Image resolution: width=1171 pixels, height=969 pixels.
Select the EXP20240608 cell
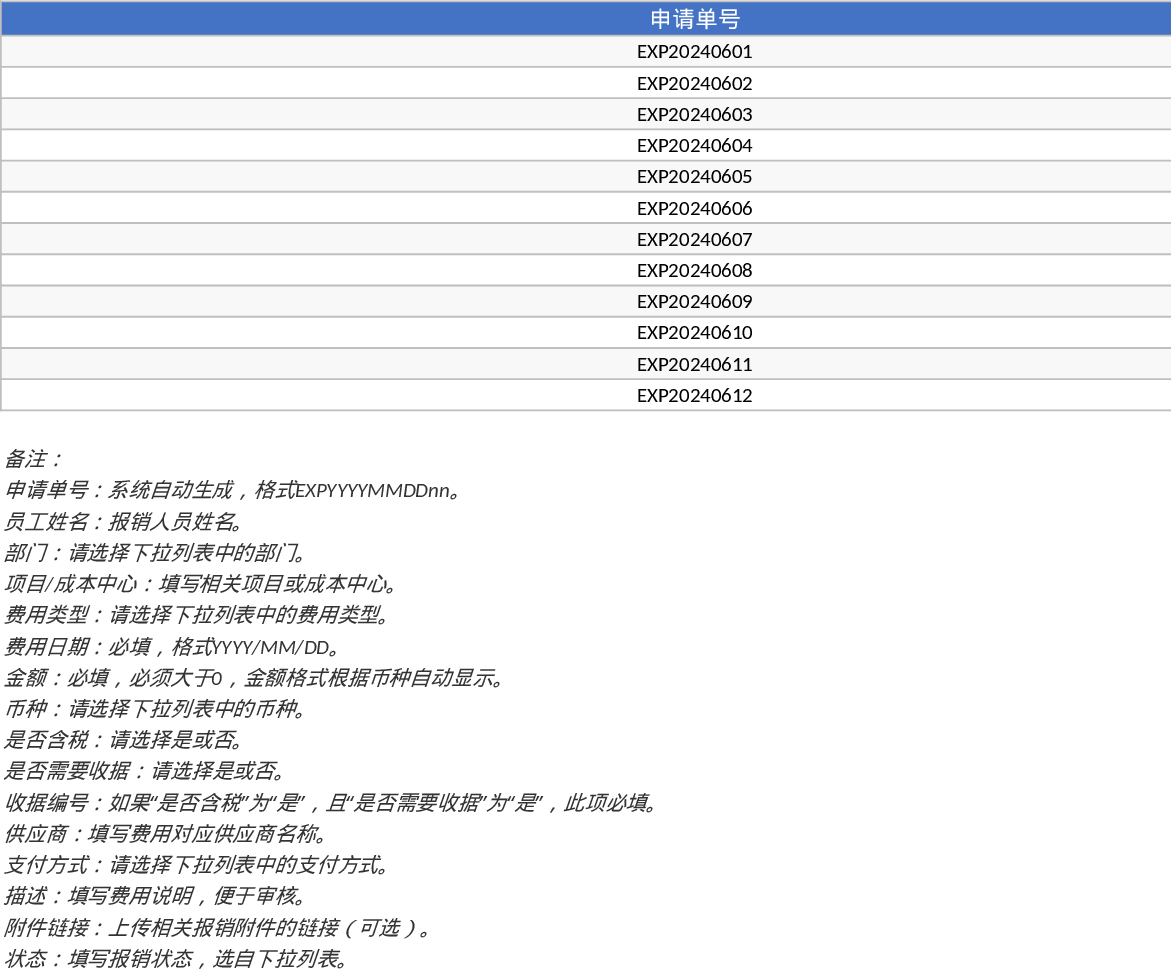pyautogui.click(x=694, y=270)
